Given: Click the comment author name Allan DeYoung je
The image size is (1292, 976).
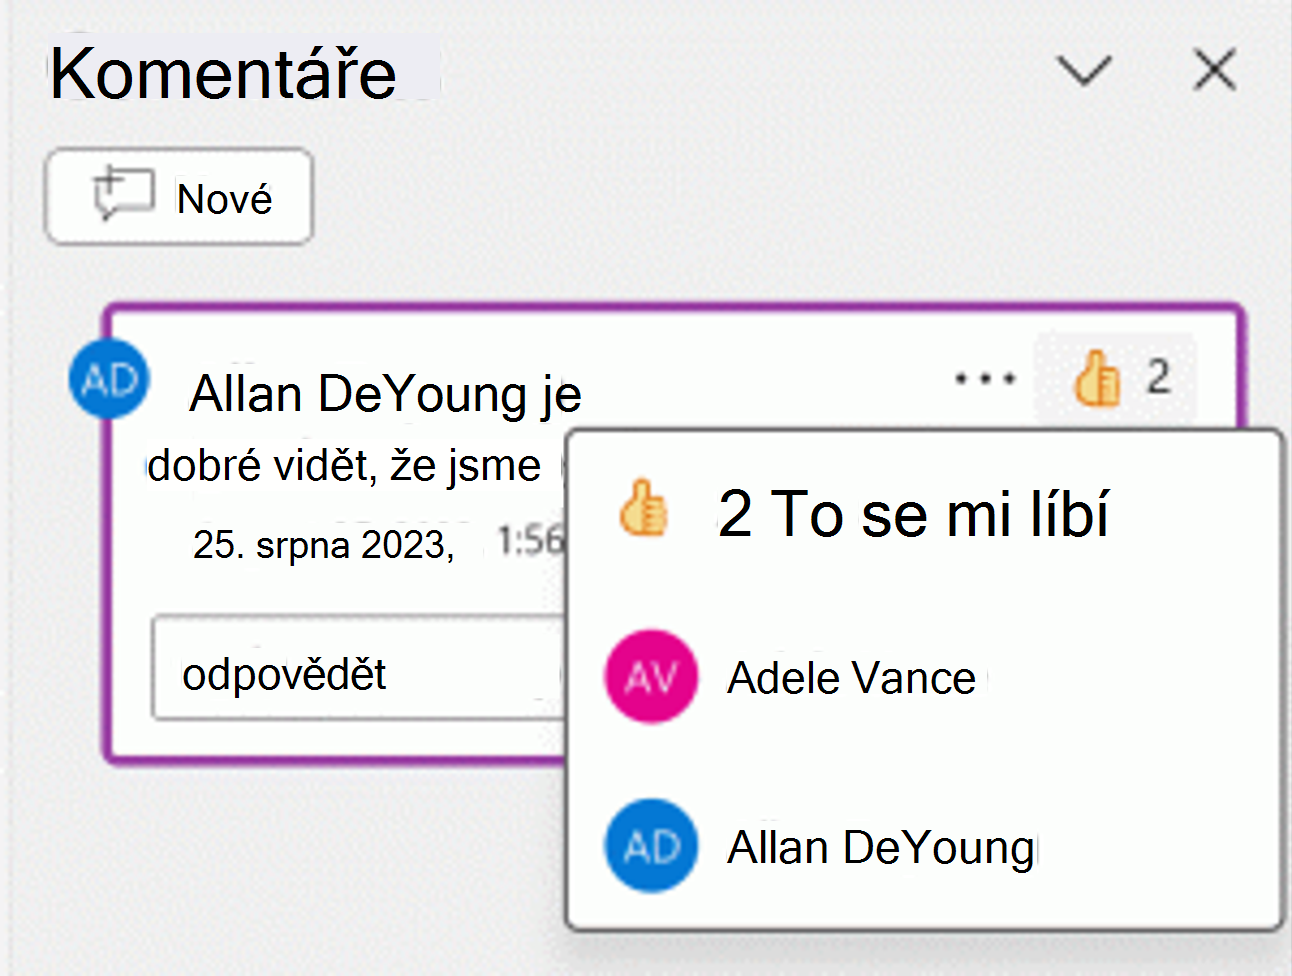Looking at the screenshot, I should click(385, 393).
